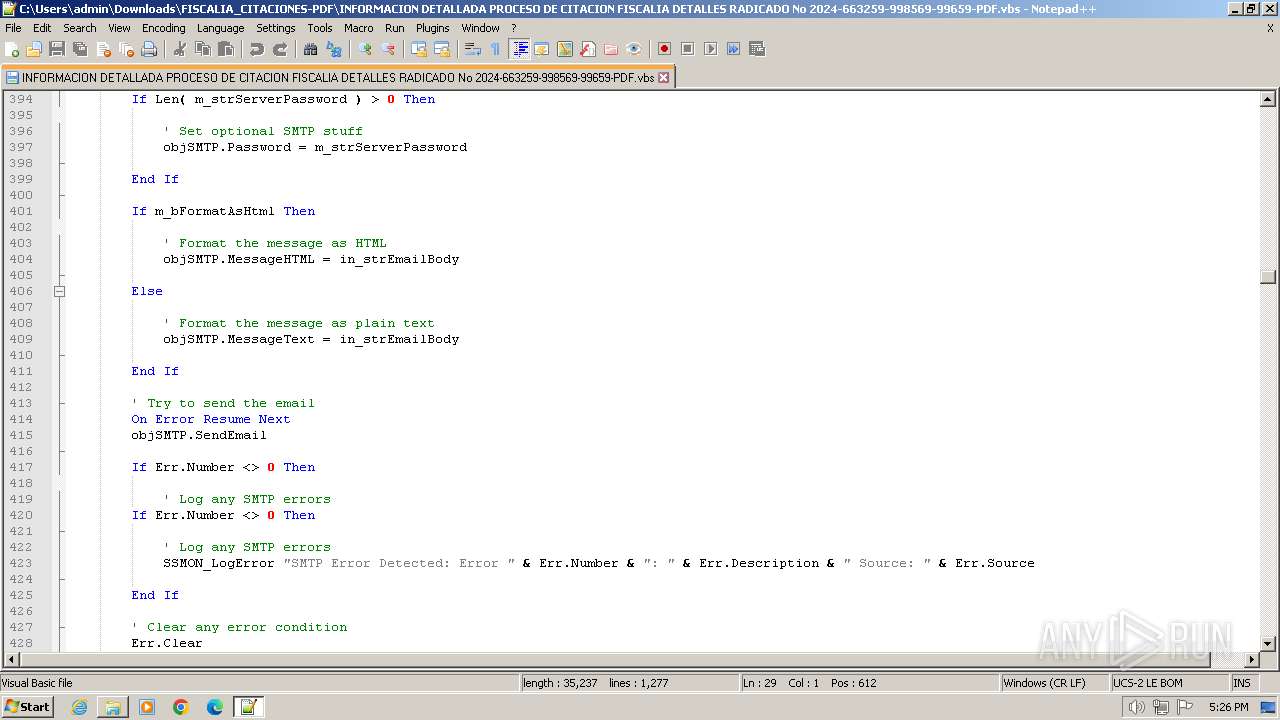Click the Cut scissors icon

(x=180, y=49)
